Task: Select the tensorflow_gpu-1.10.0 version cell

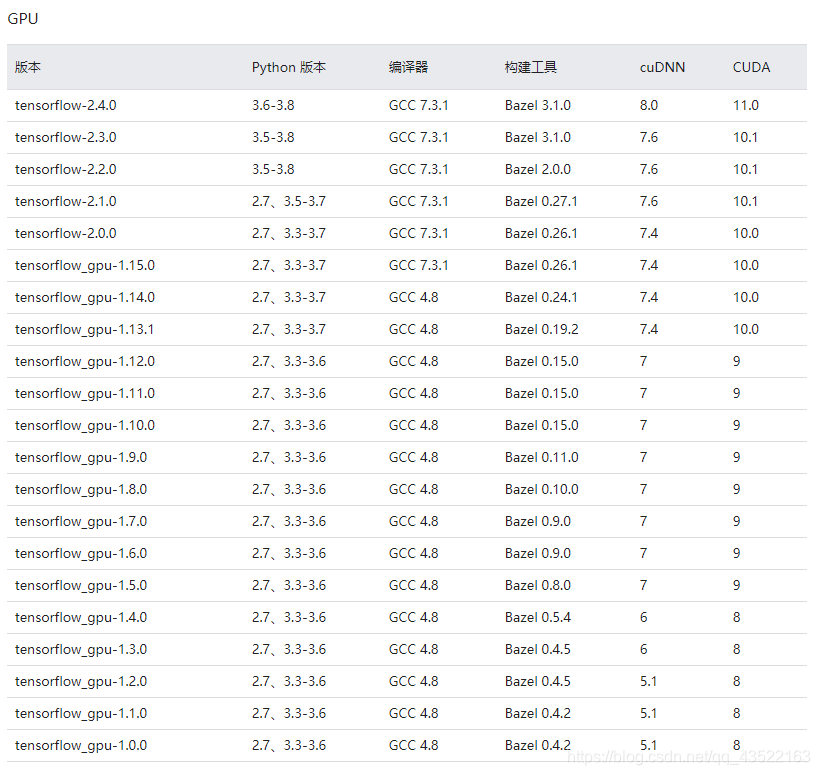Action: click(x=85, y=425)
